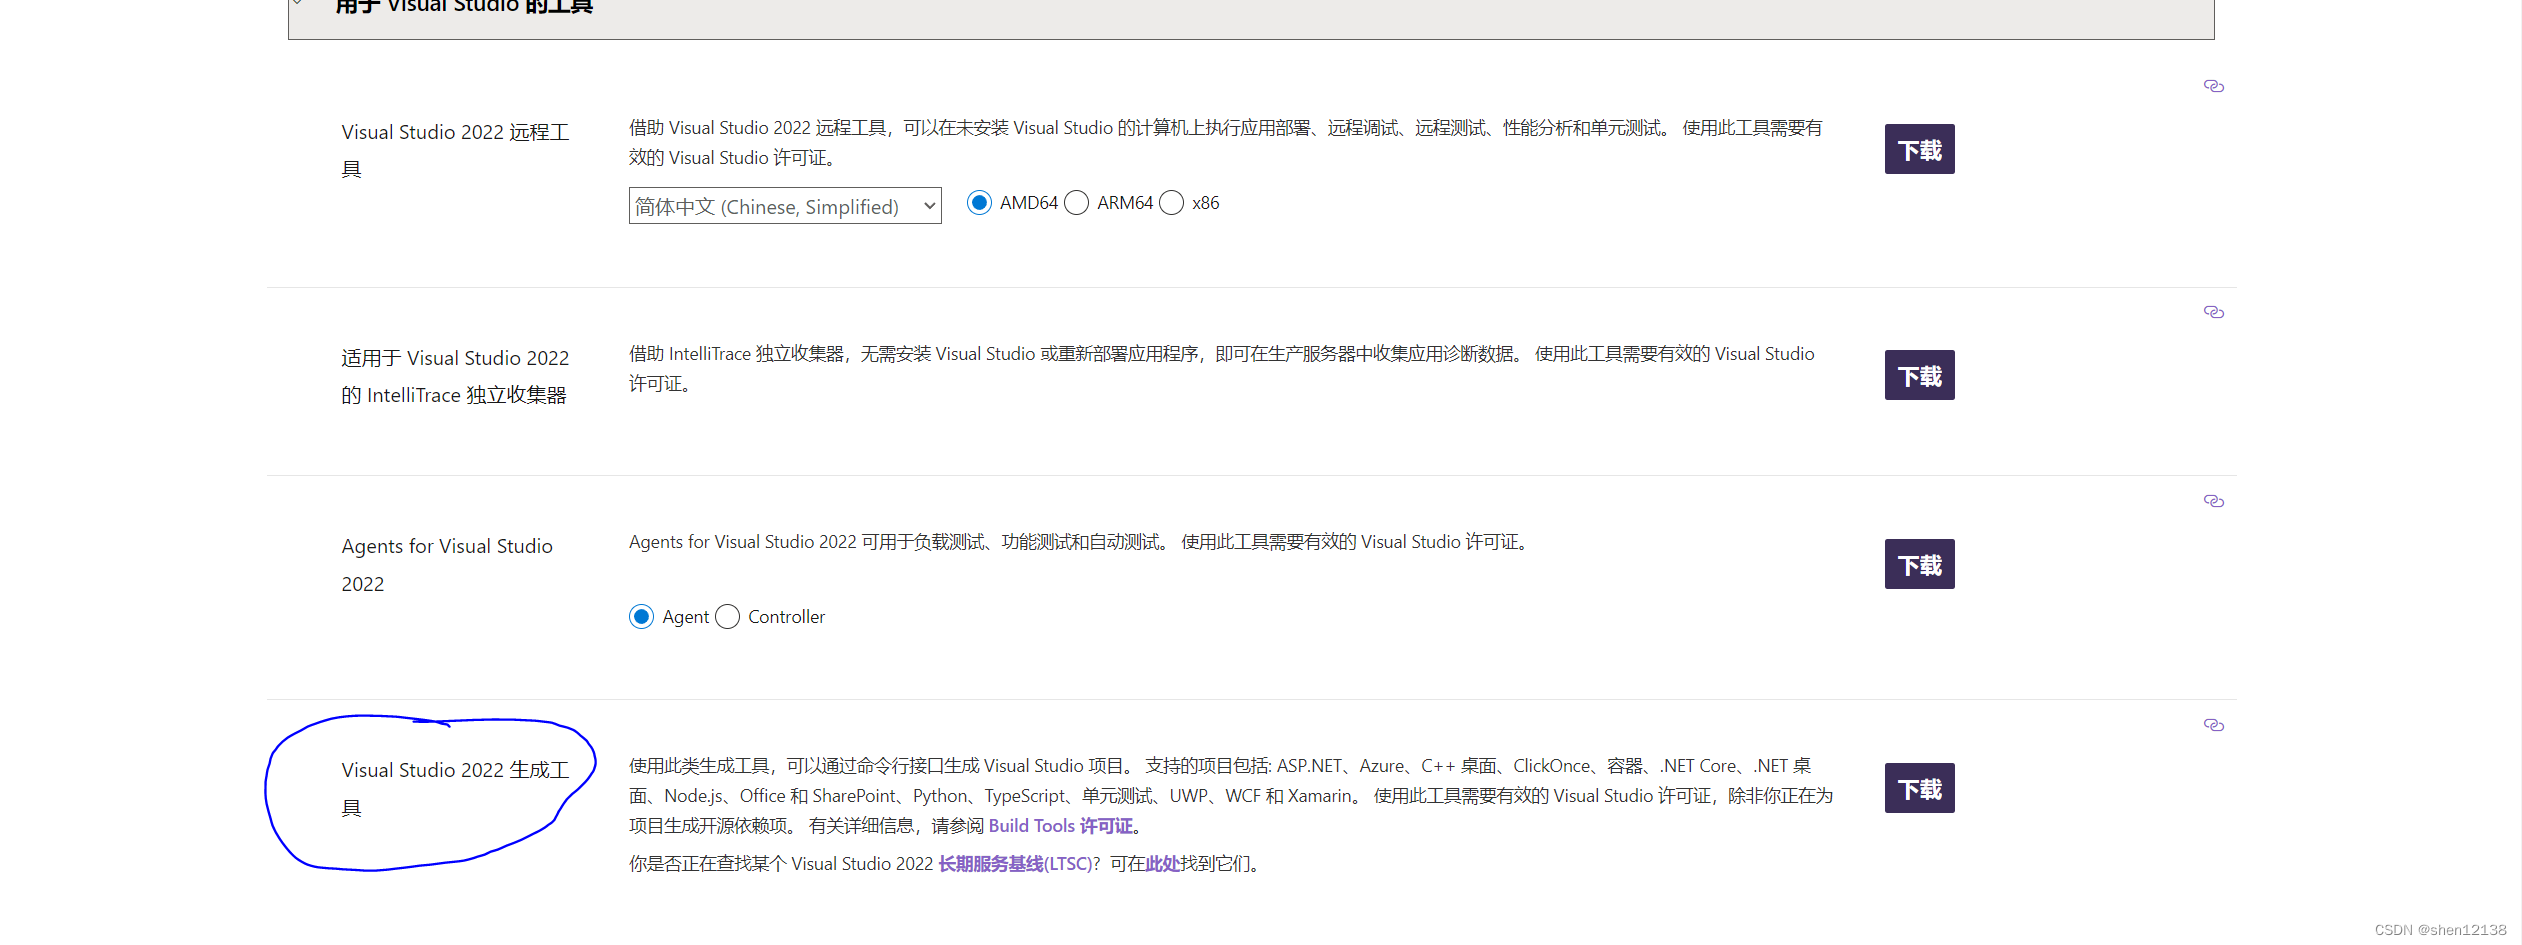2522x945 pixels.
Task: Choose the Agent radio option
Action: tap(641, 617)
